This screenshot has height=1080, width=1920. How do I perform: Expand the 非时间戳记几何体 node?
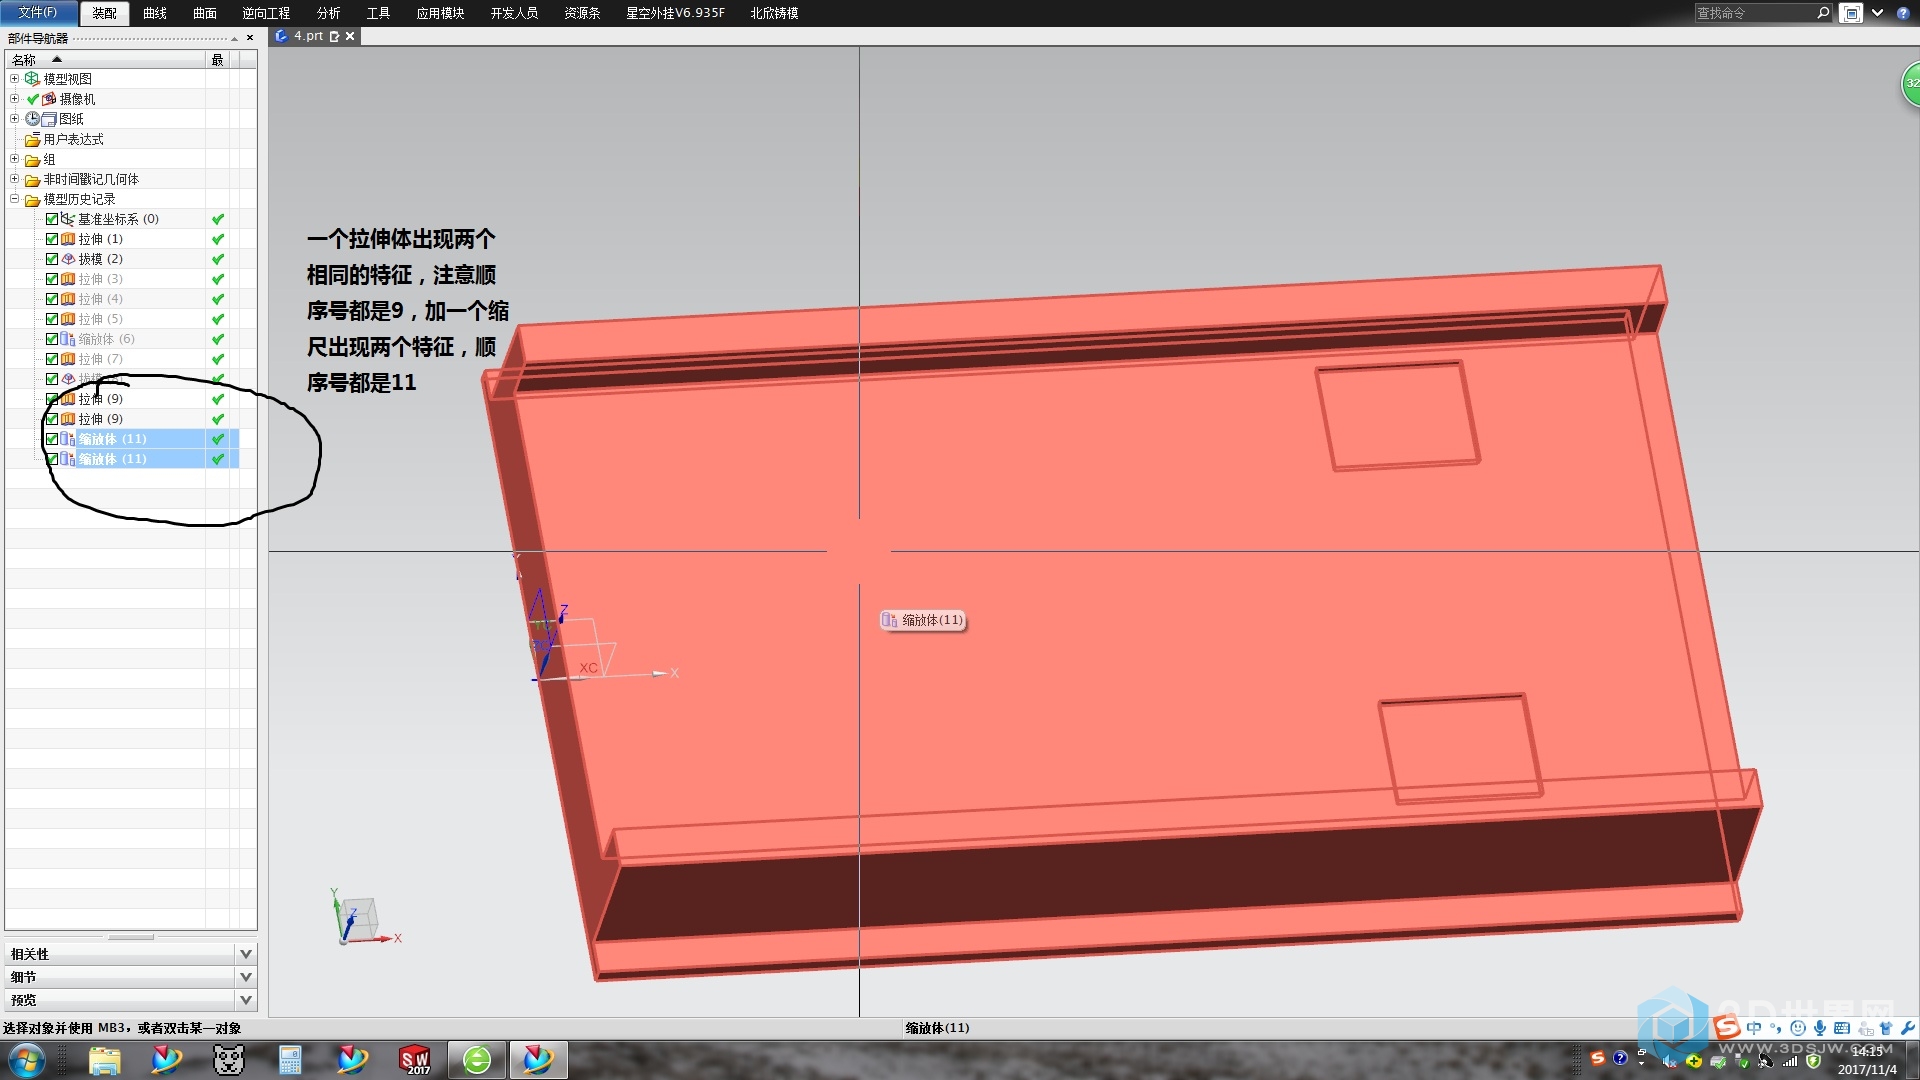click(14, 178)
